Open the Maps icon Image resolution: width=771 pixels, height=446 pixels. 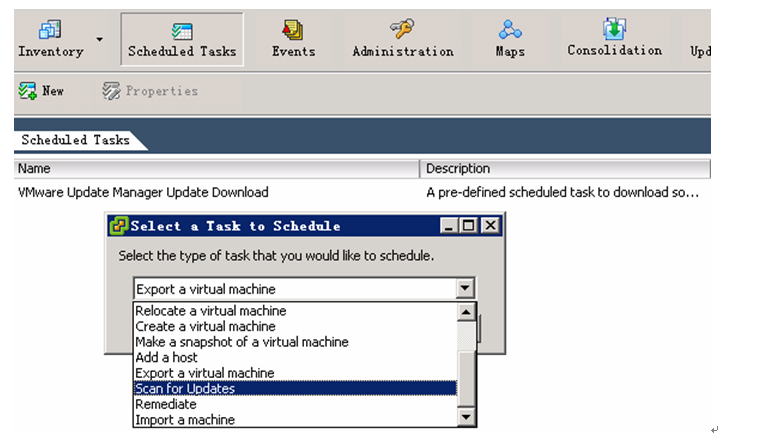pos(510,30)
